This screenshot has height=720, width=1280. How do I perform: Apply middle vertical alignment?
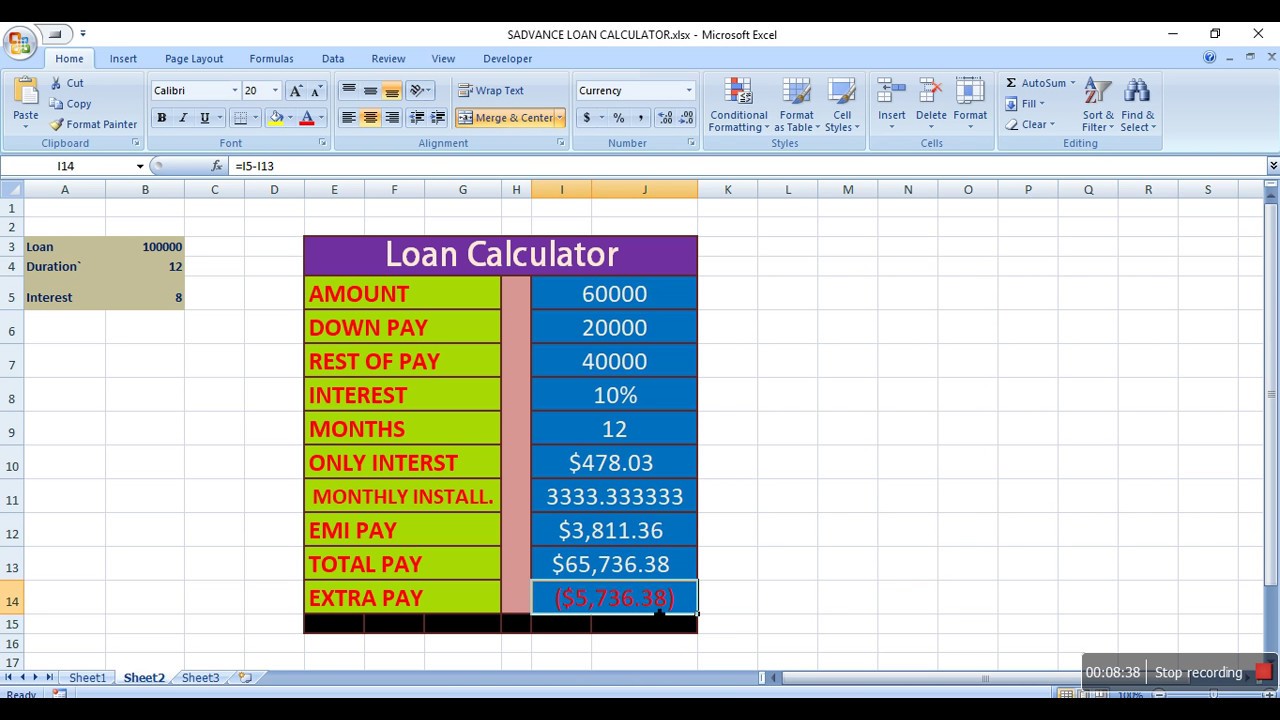click(x=370, y=91)
